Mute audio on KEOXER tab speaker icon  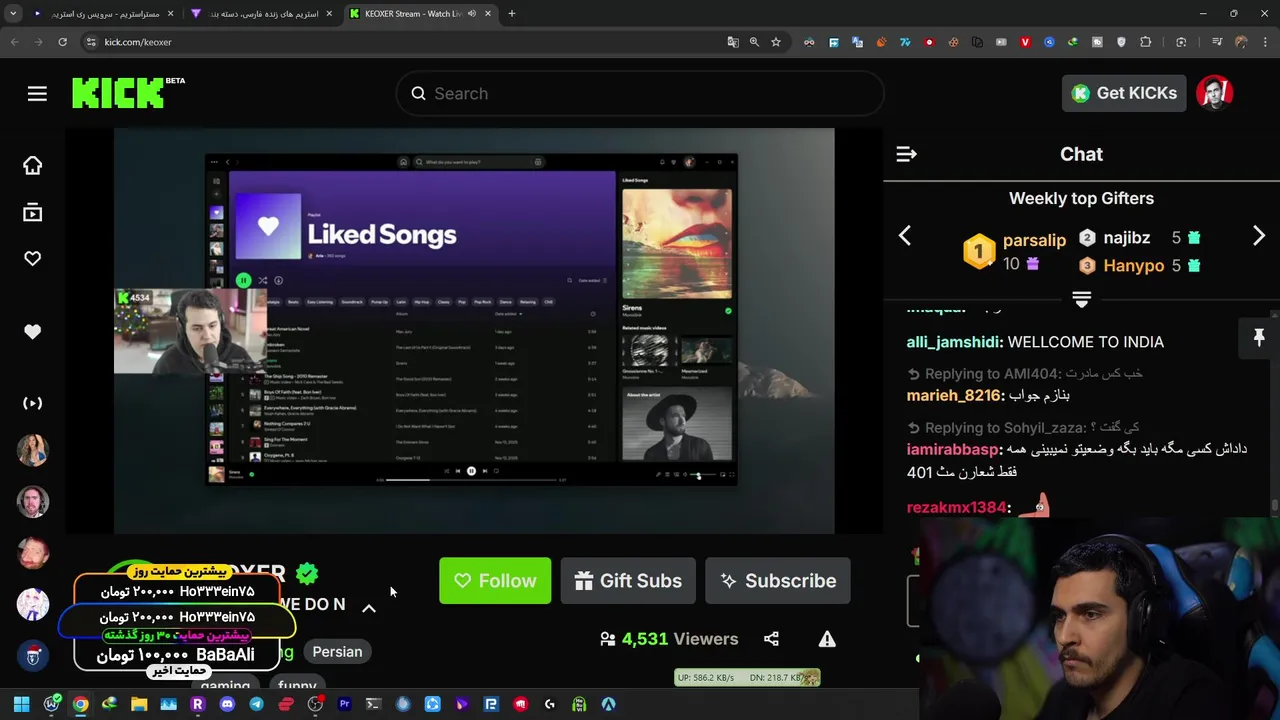(471, 14)
